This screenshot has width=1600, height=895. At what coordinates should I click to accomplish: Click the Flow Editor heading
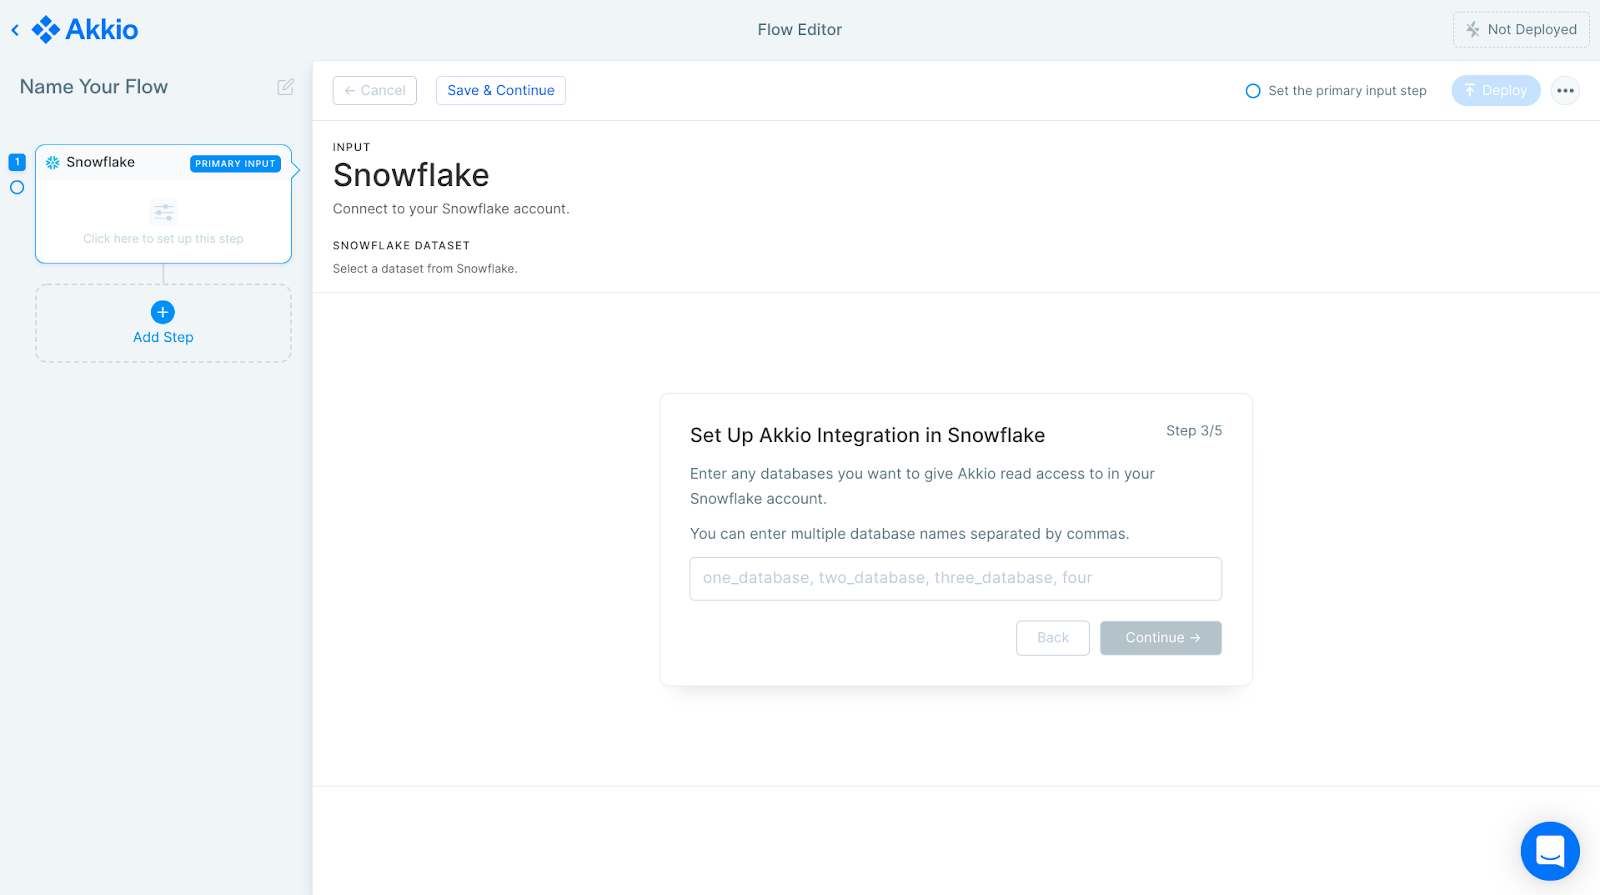(x=800, y=30)
